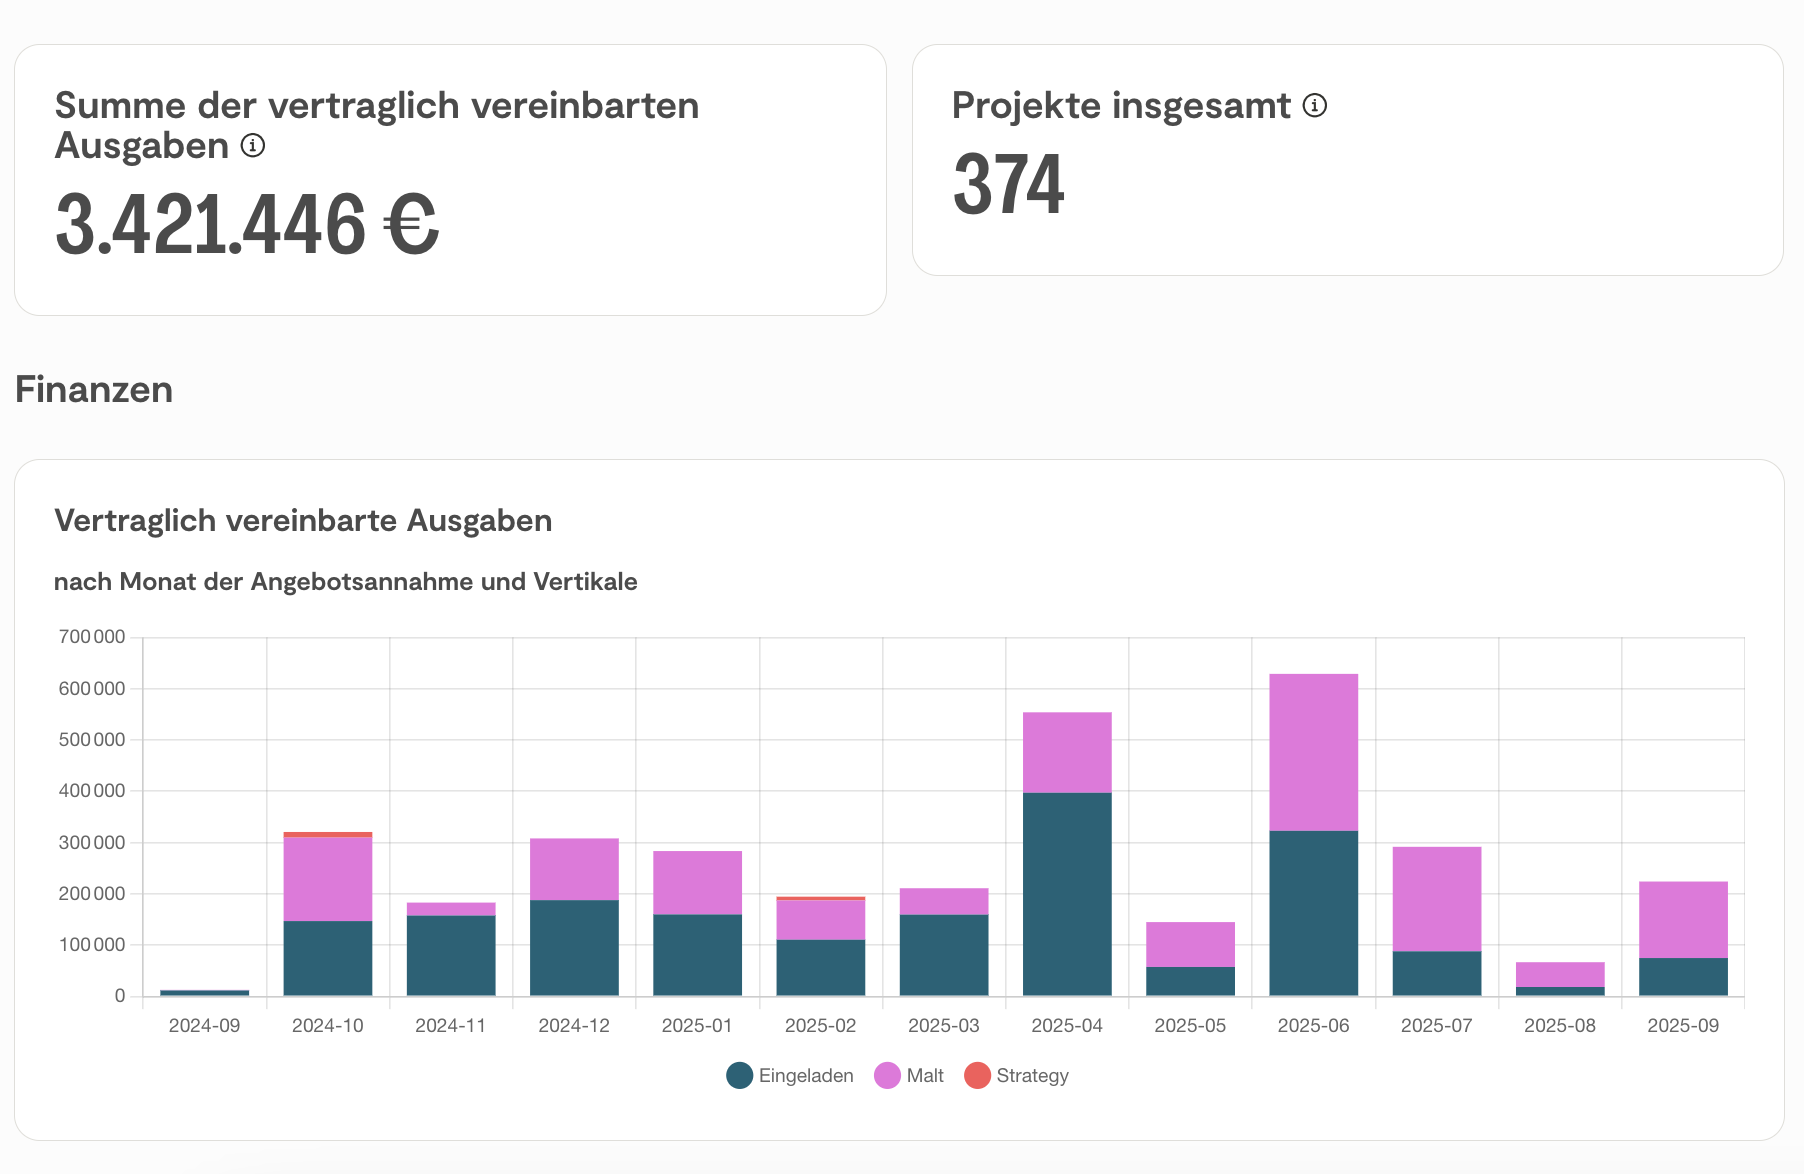Click the 2025-01 x-axis label

click(x=697, y=1026)
